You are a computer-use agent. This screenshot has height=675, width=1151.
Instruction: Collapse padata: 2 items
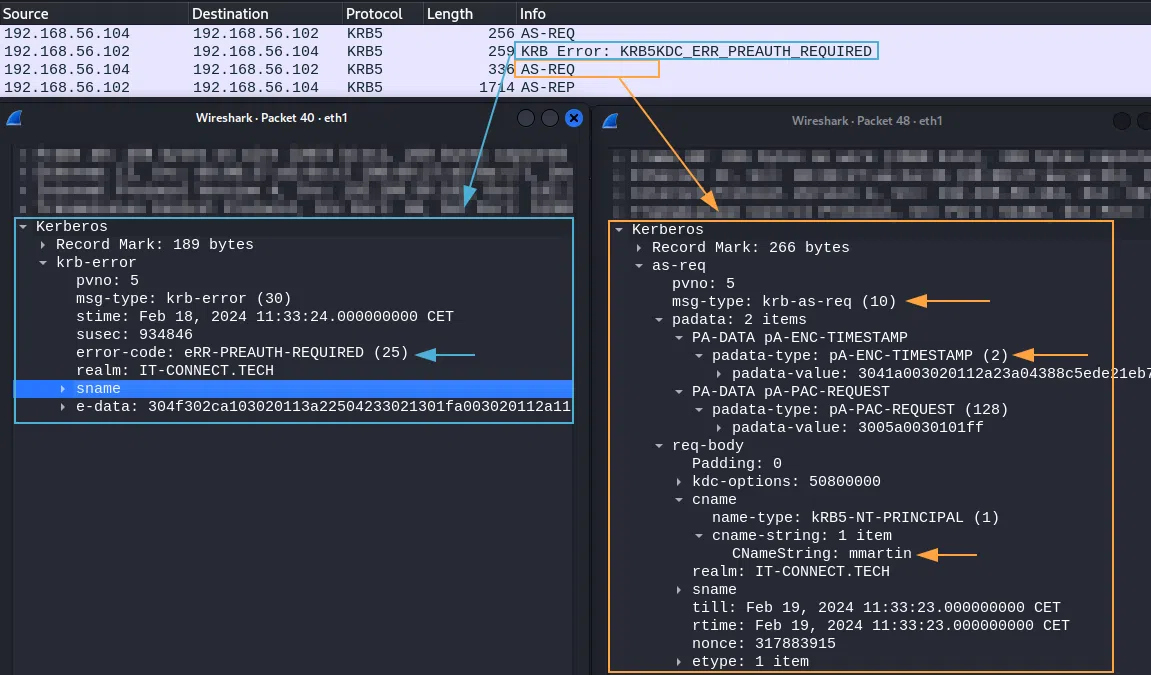pos(659,320)
